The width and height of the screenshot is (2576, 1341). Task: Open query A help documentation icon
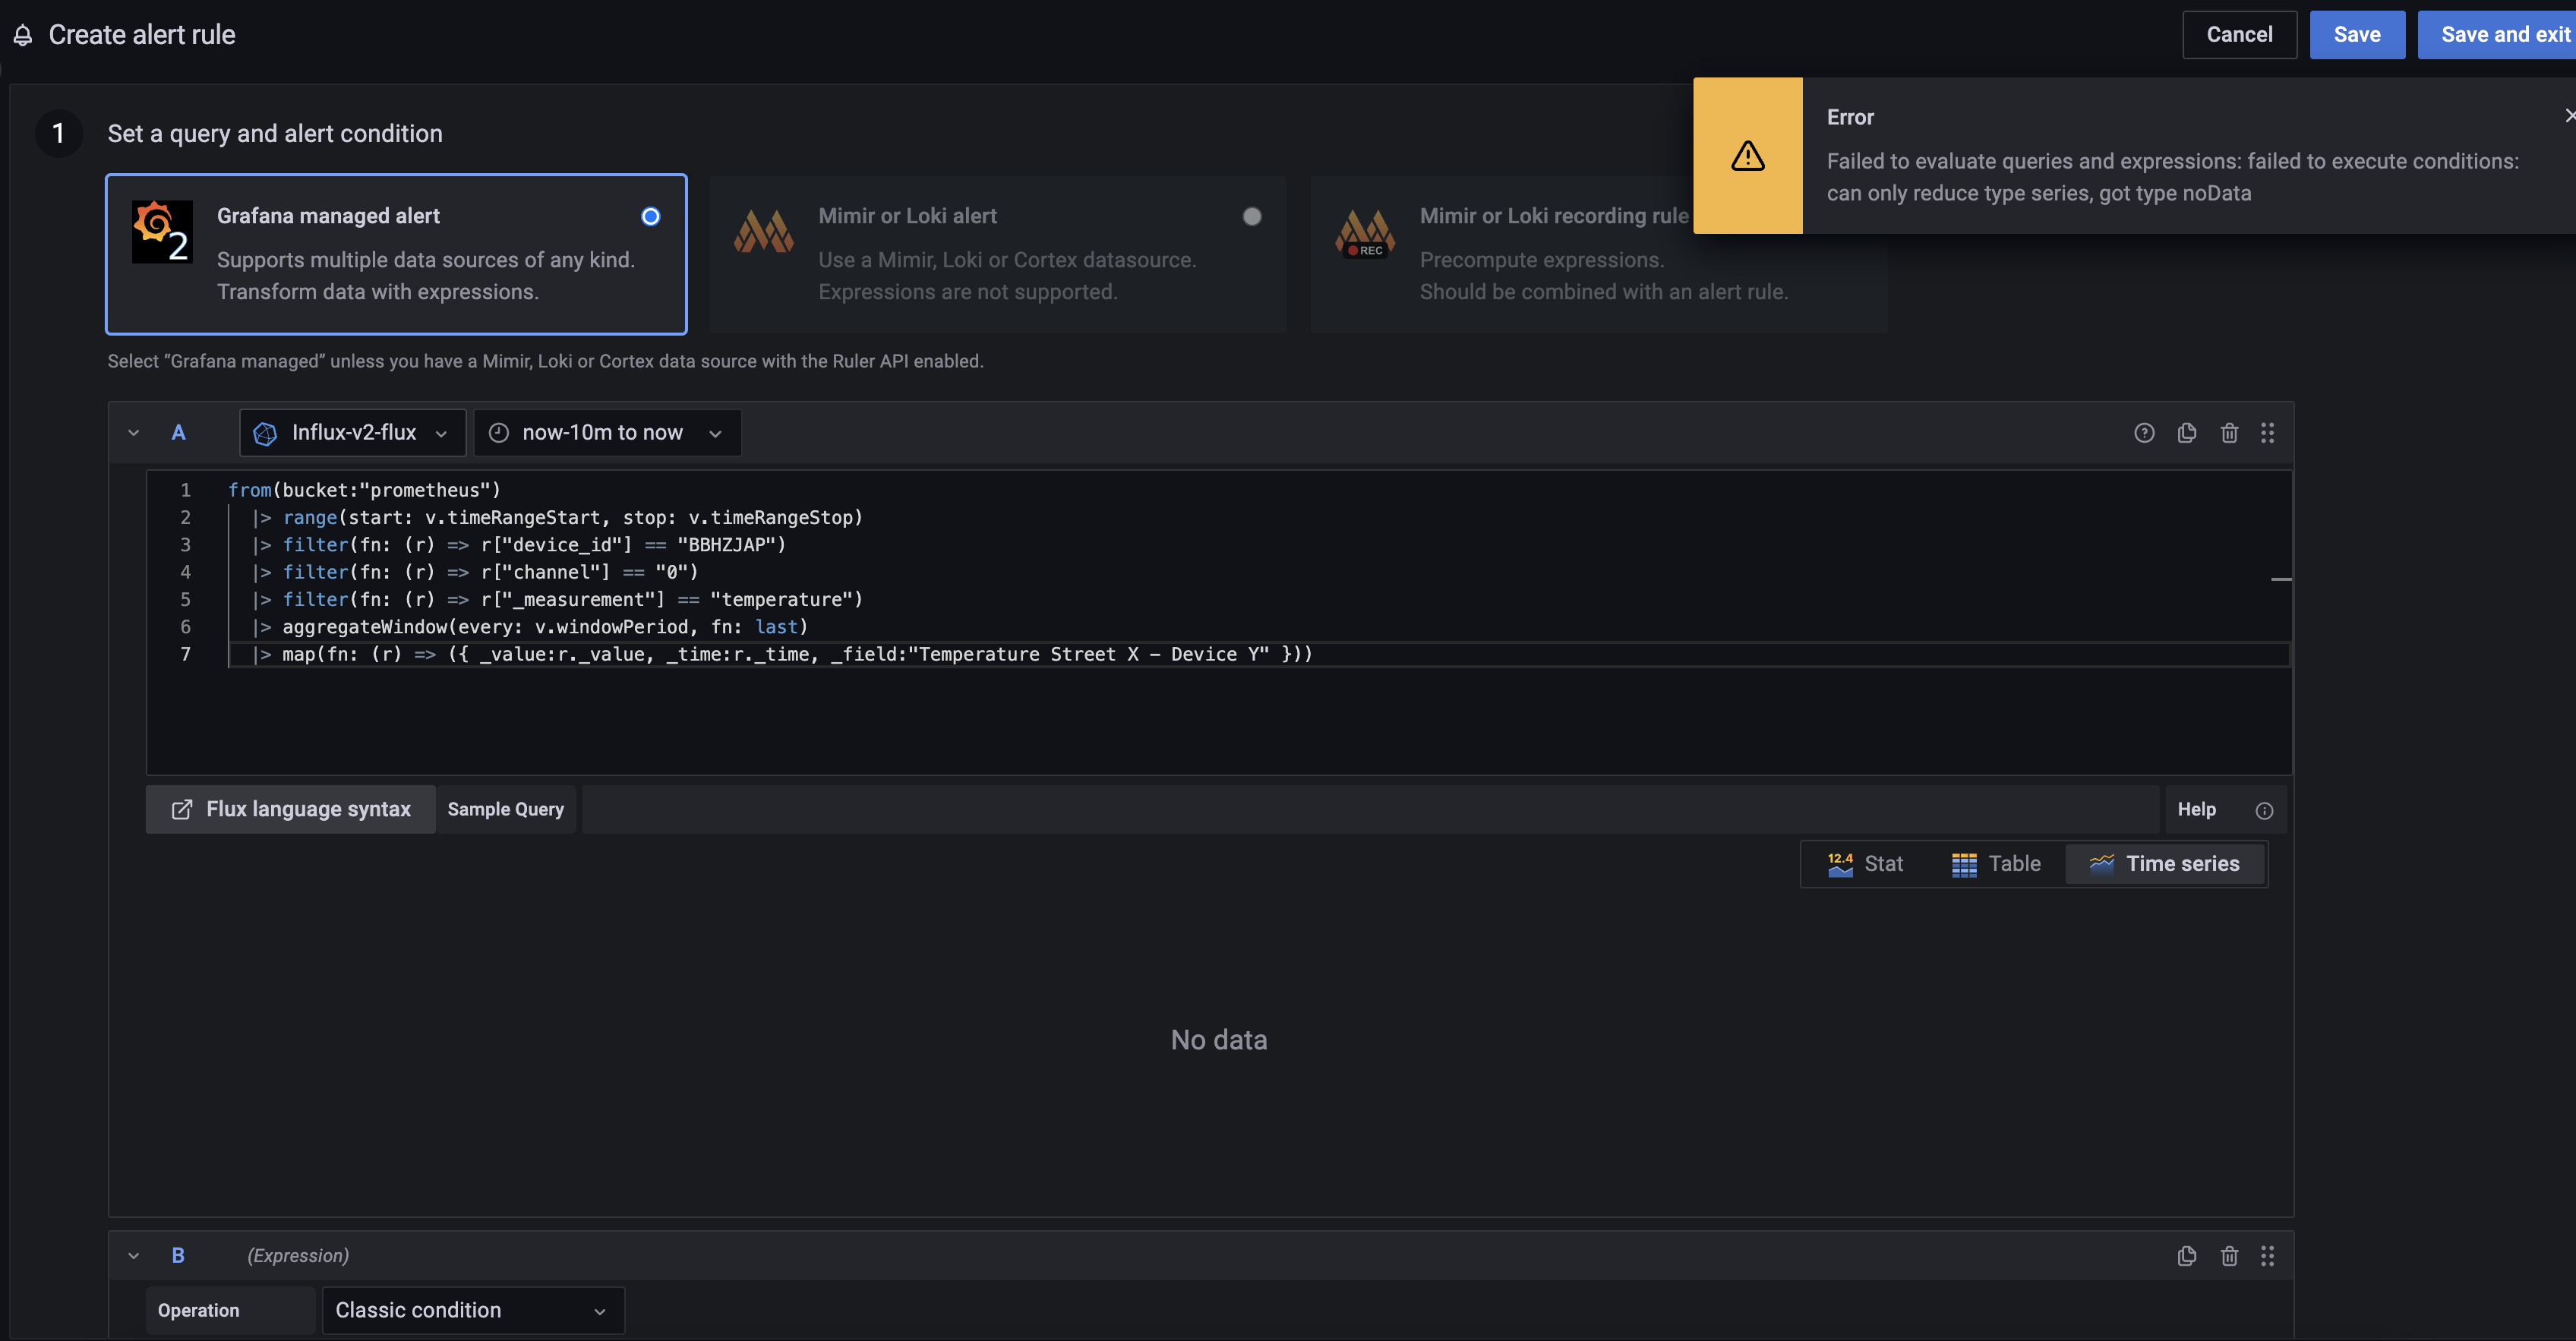pyautogui.click(x=2144, y=432)
